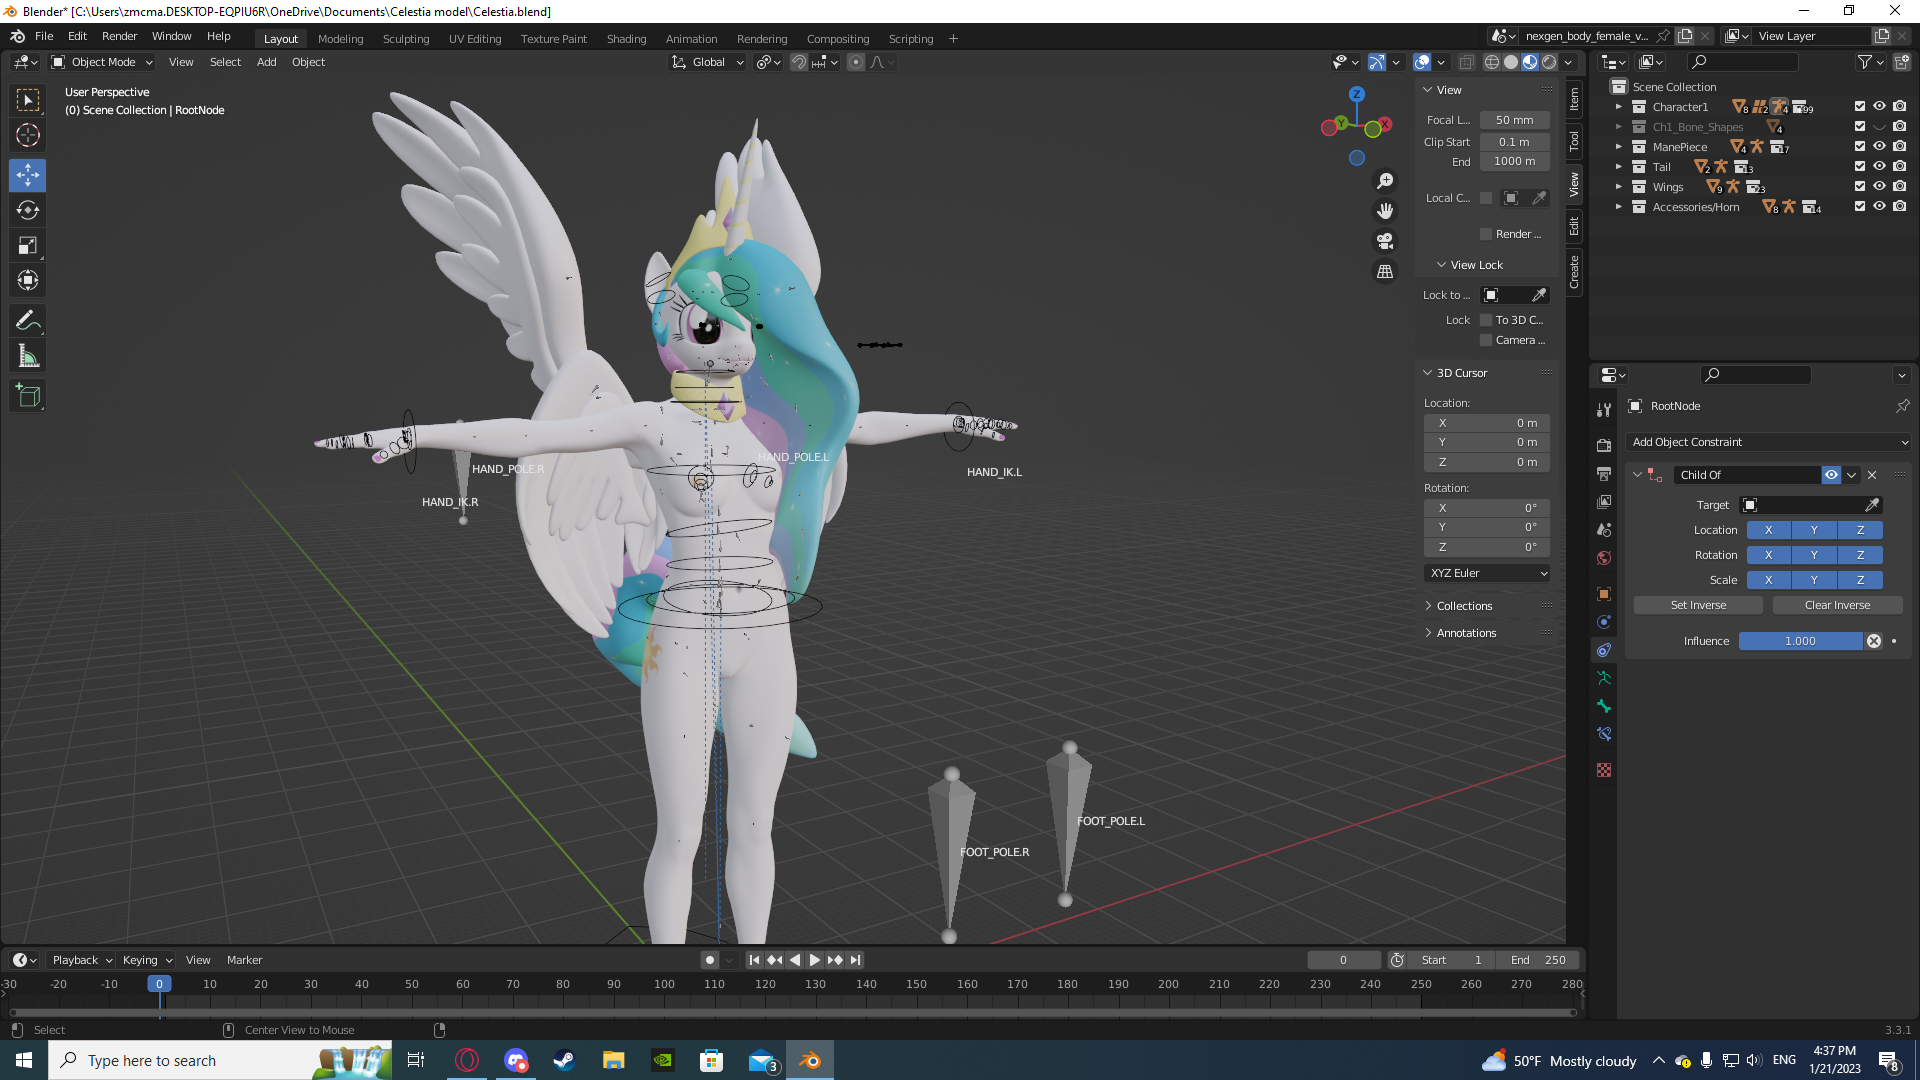
Task: Uncheck the Tail collection checkbox
Action: [x=1860, y=167]
